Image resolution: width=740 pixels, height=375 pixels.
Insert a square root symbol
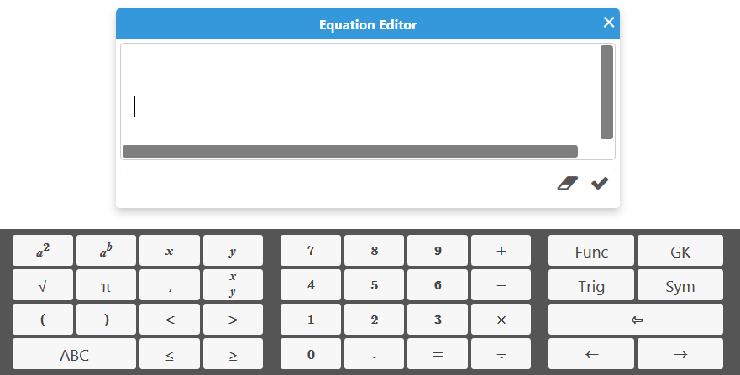pos(43,285)
